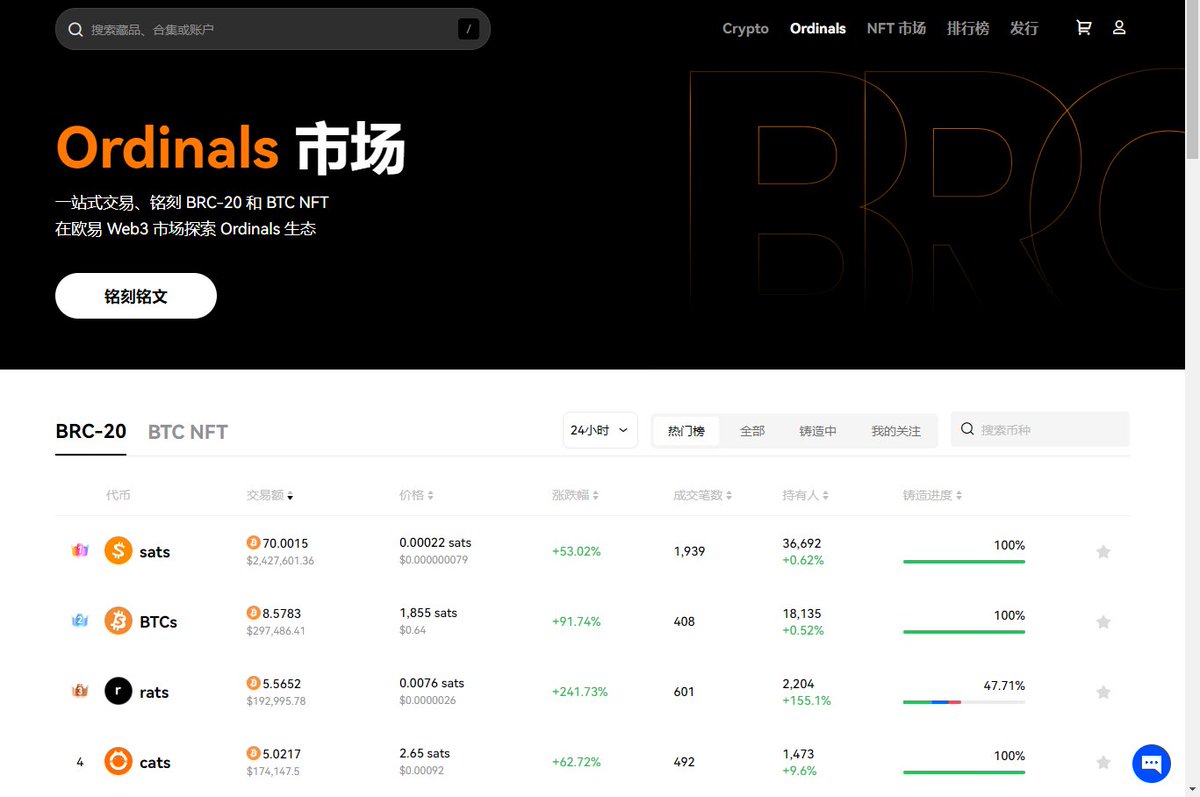
Task: Open the cats token name link
Action: point(155,763)
